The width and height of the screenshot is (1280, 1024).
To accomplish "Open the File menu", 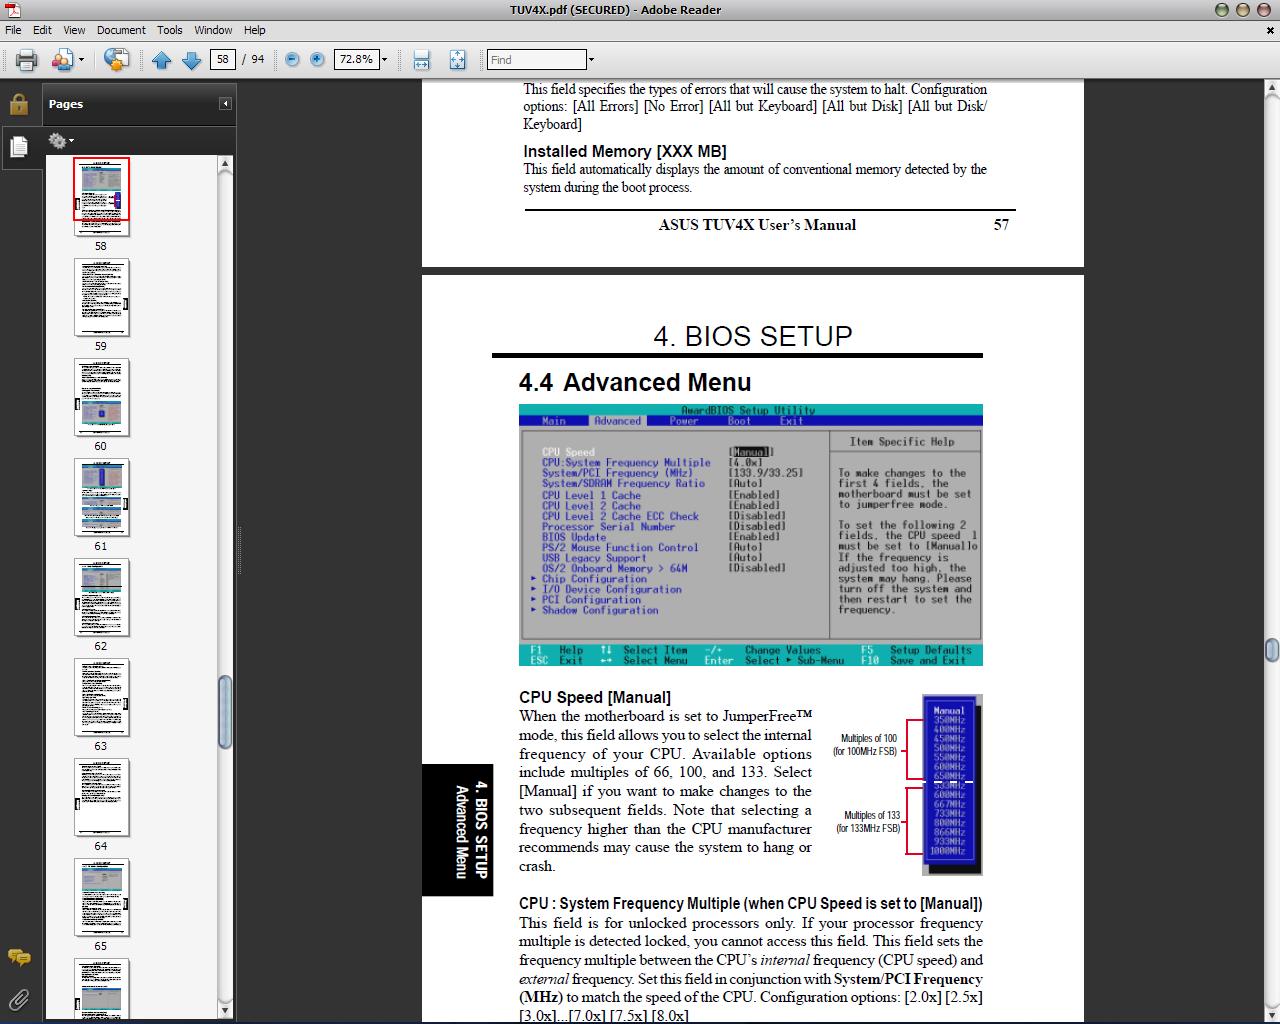I will click(x=13, y=30).
